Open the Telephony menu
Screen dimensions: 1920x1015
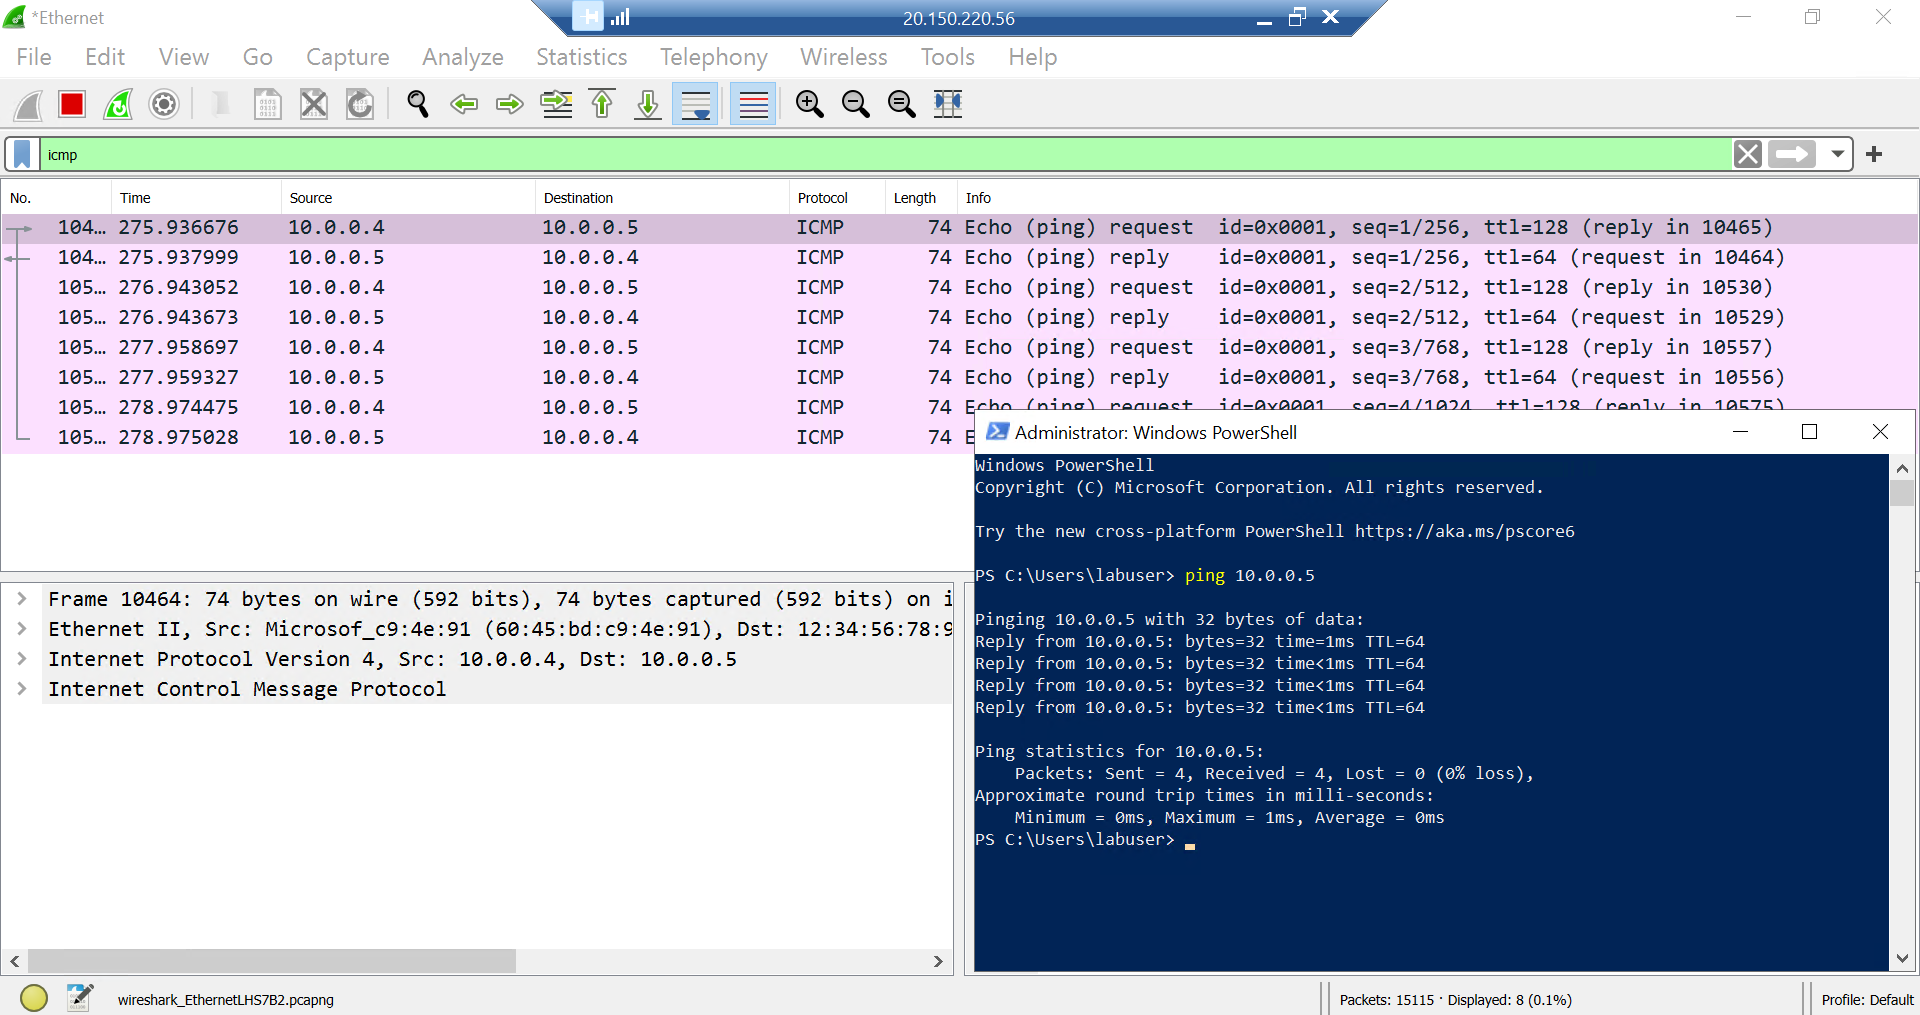712,57
